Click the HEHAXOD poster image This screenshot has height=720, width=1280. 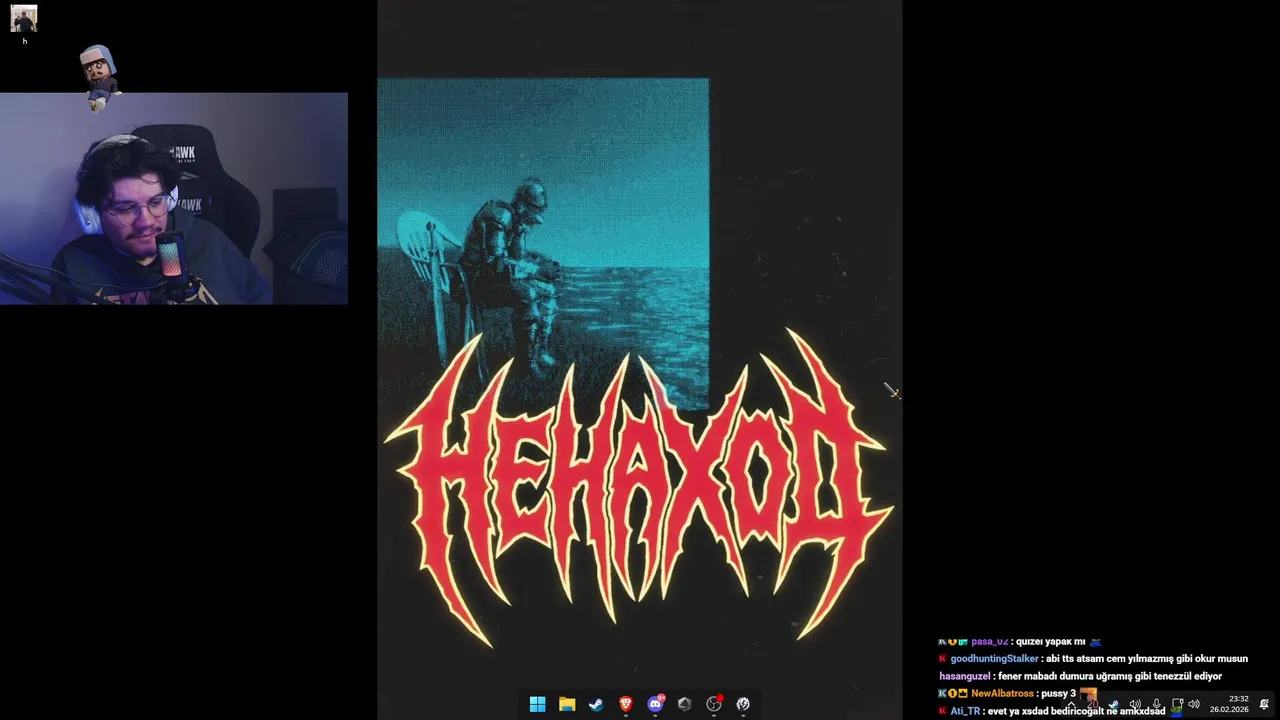pyautogui.click(x=640, y=360)
